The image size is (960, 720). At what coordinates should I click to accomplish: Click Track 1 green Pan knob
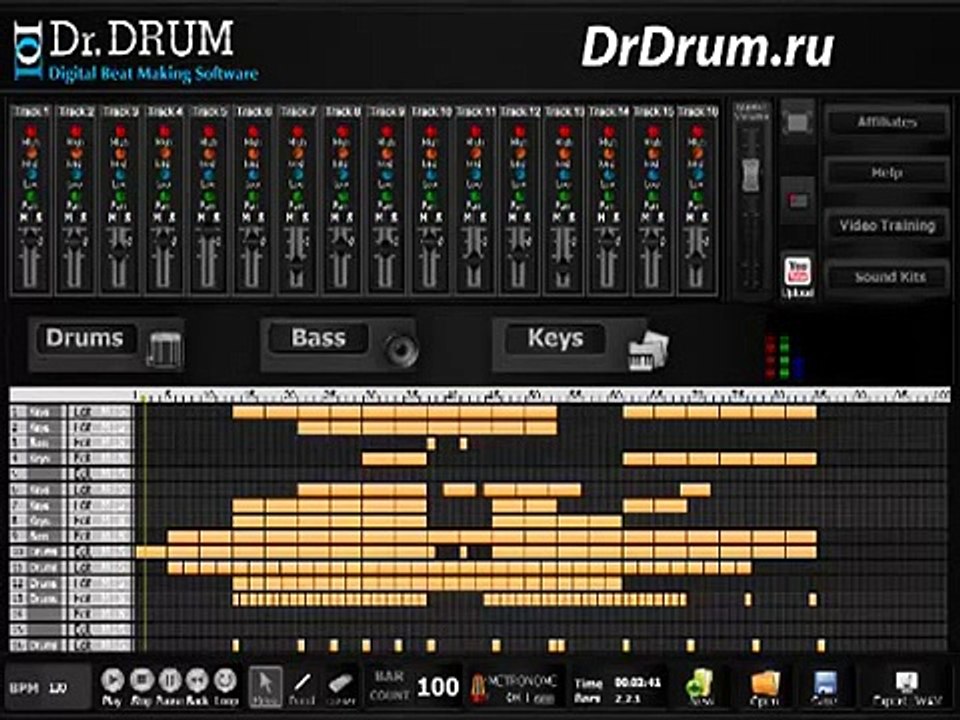31,197
